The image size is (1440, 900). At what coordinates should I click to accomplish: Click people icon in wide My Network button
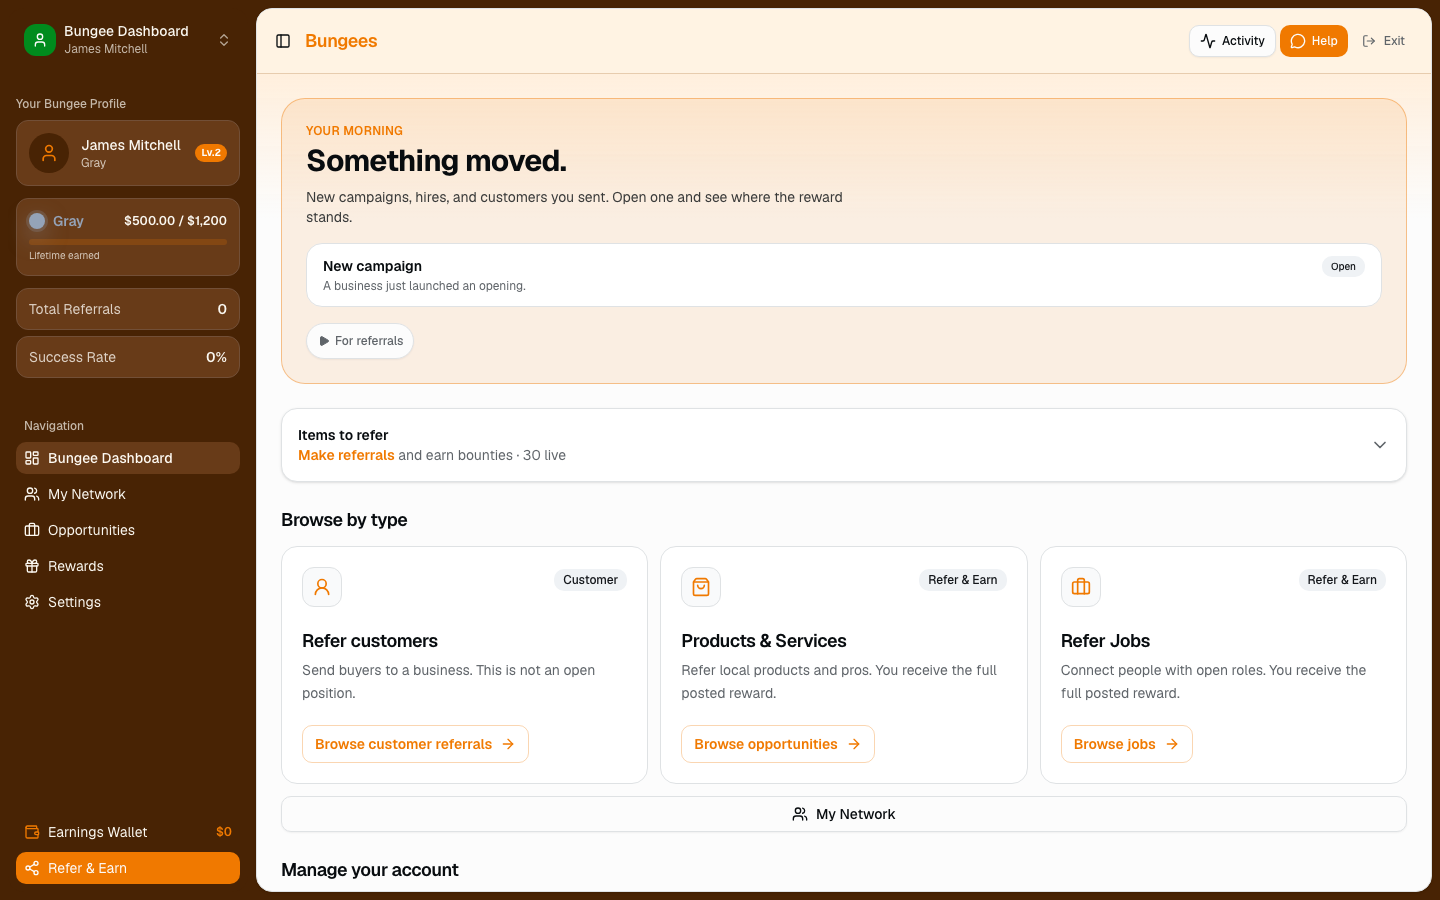[800, 814]
